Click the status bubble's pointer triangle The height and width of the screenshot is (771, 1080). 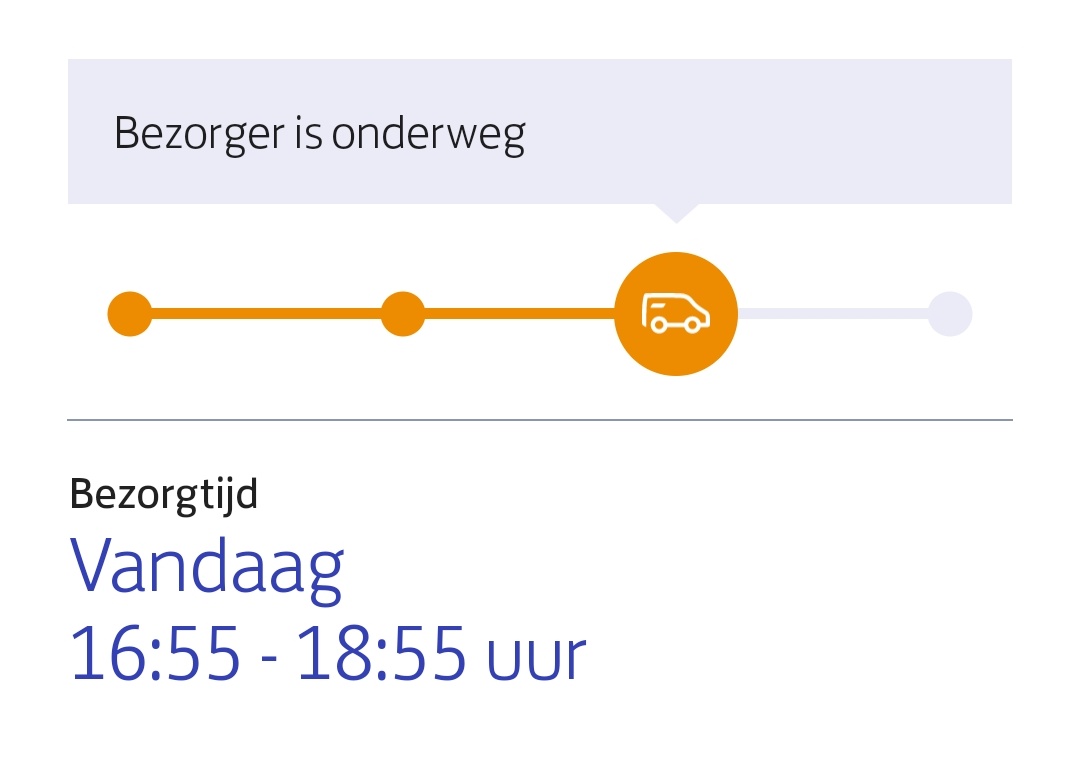tap(676, 213)
